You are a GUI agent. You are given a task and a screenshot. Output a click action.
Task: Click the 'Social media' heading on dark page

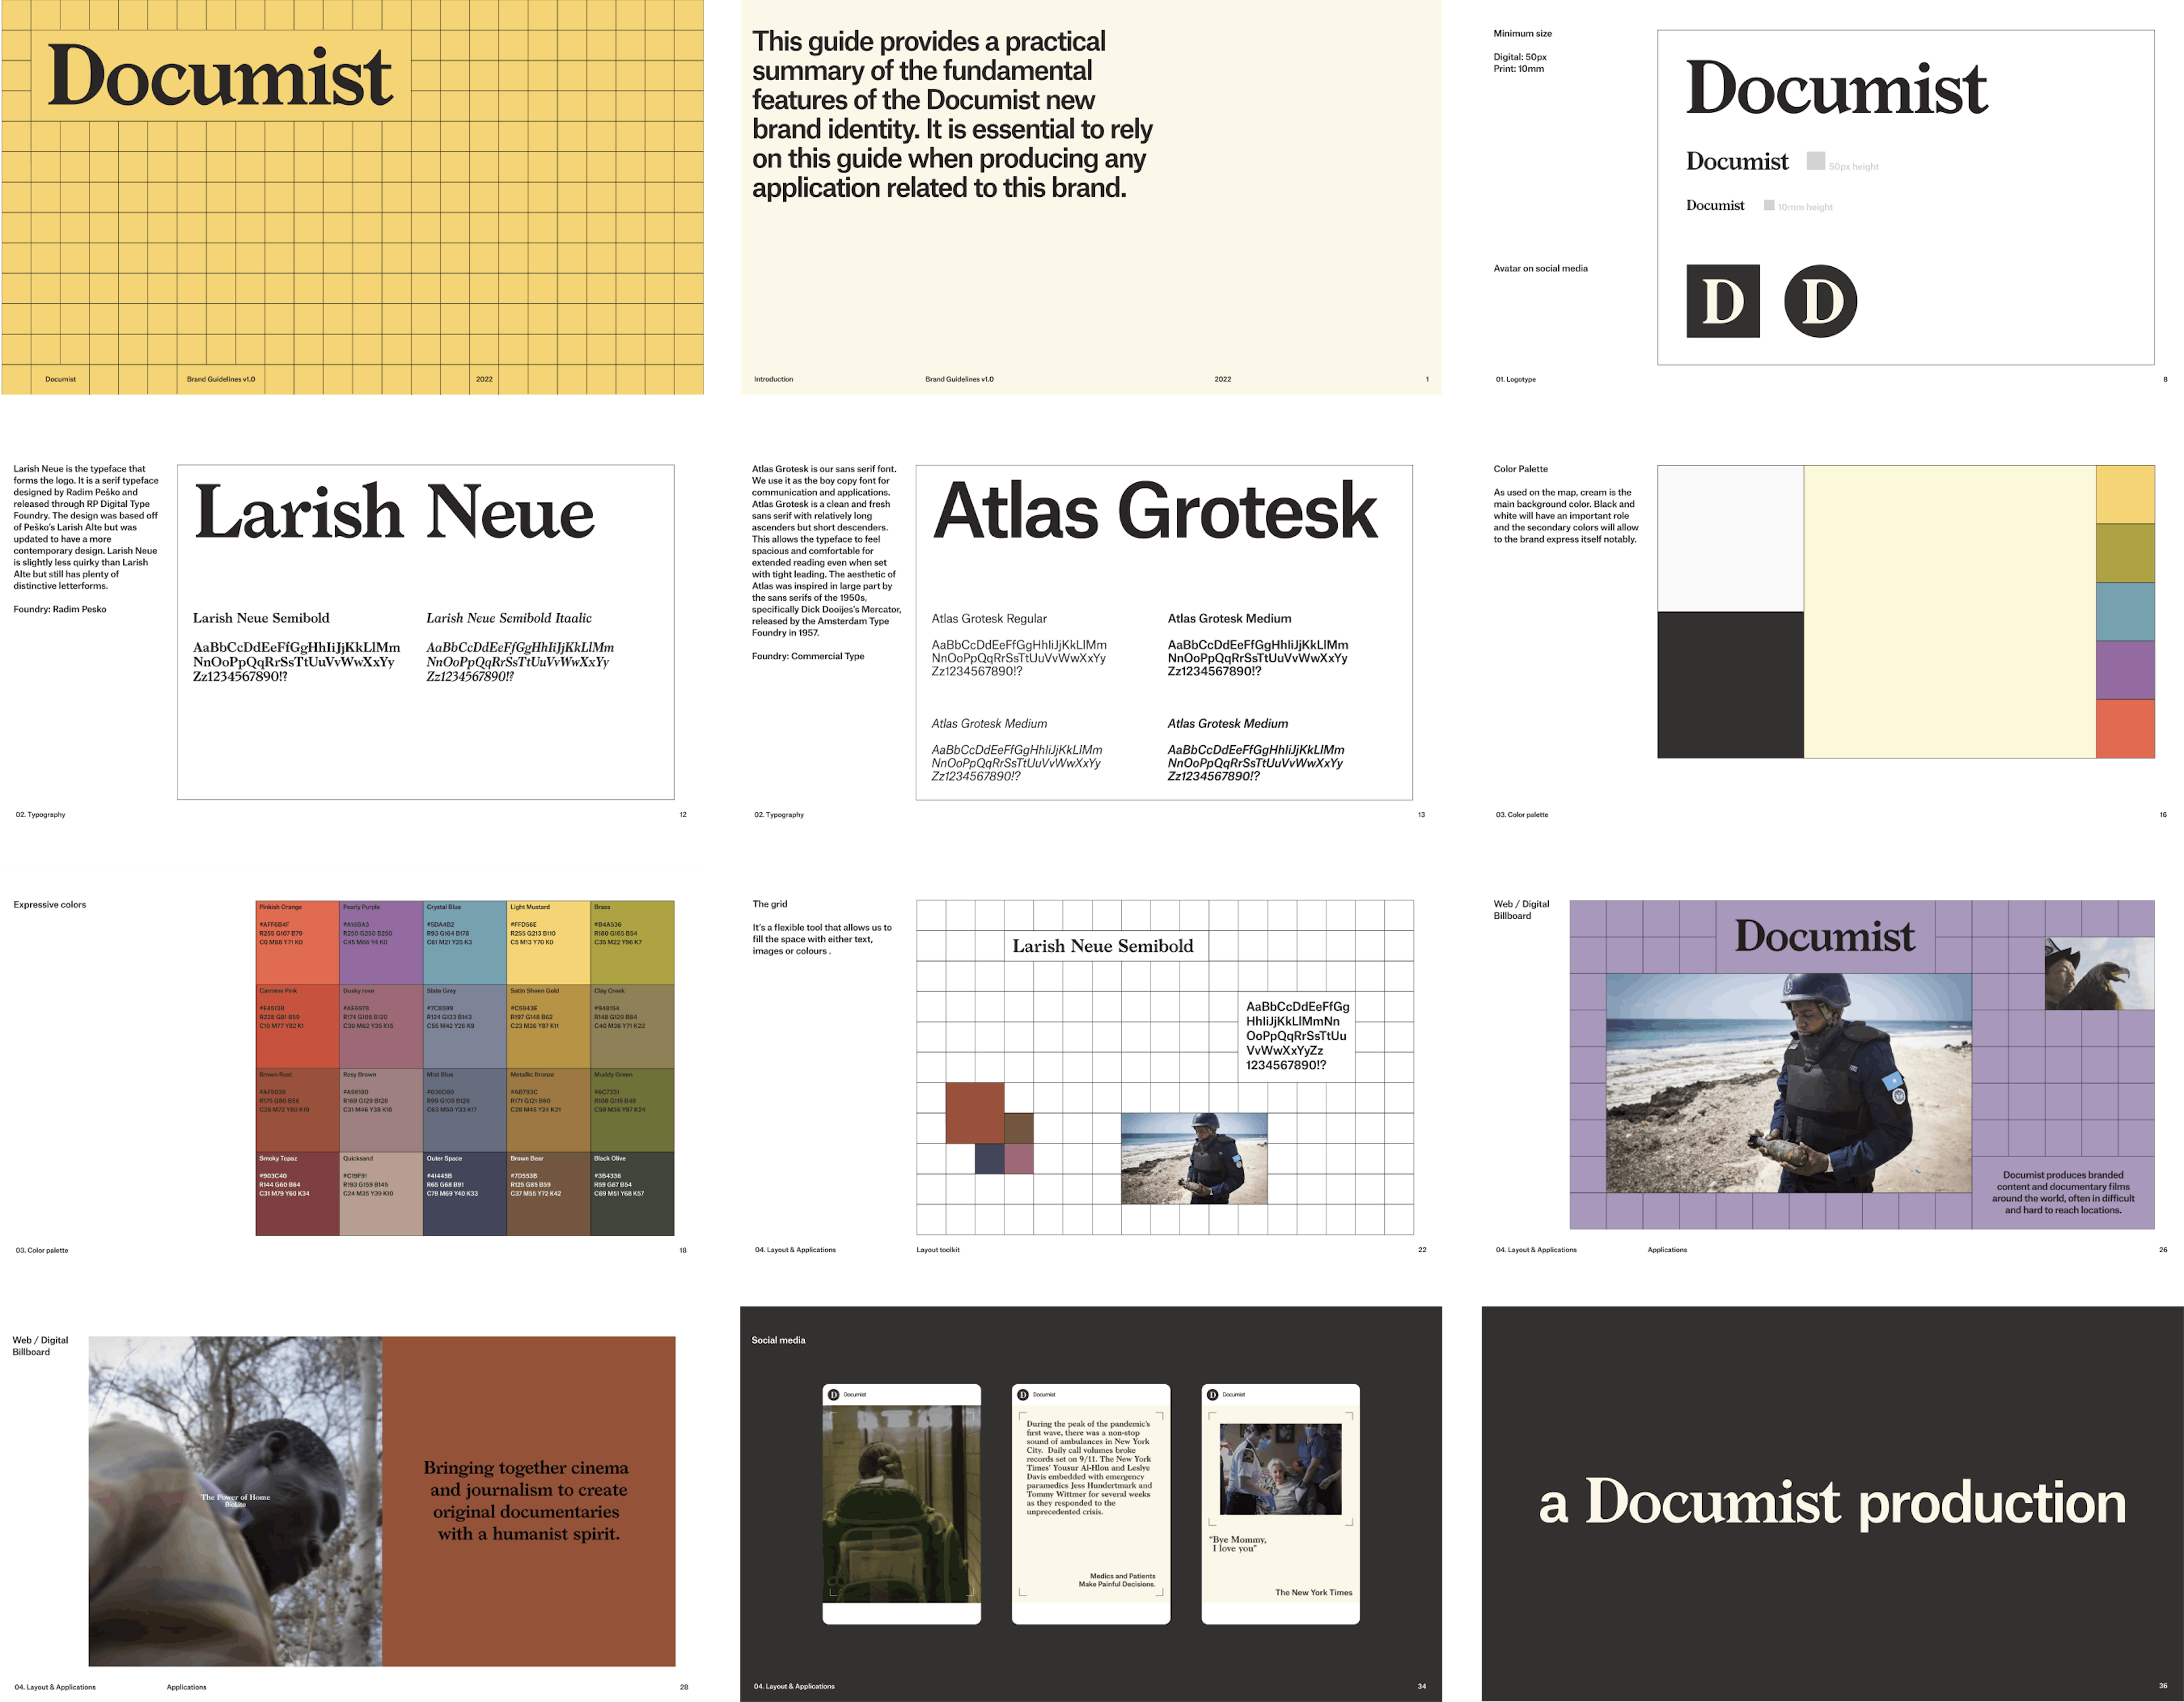tap(778, 1340)
